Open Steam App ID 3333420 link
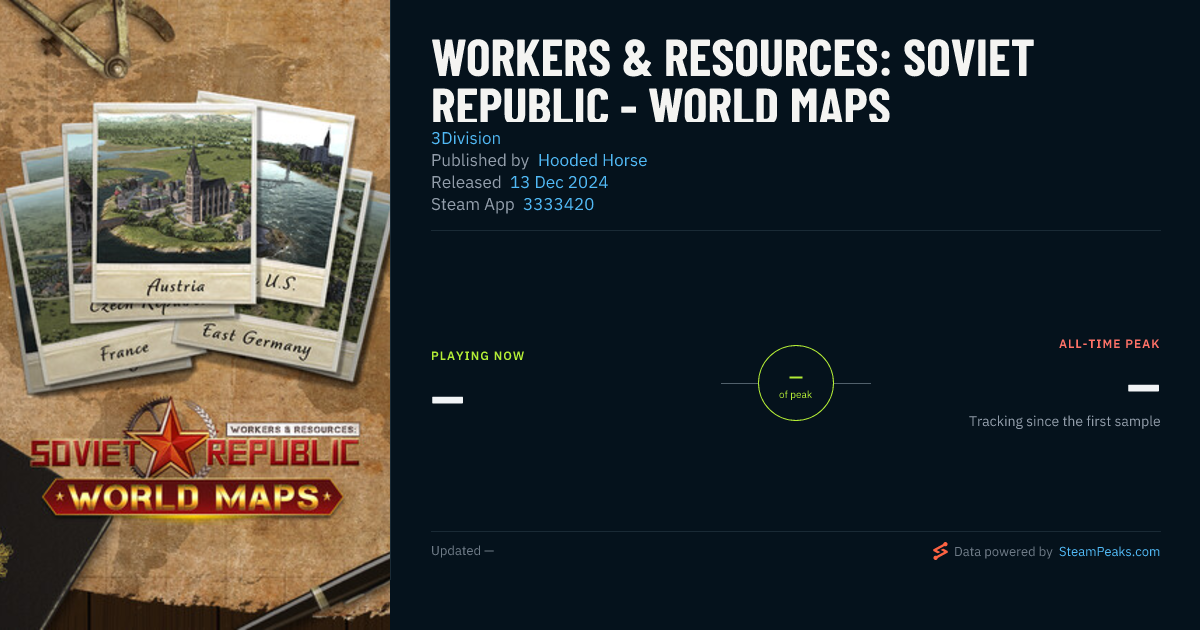Viewport: 1200px width, 630px height. click(558, 204)
